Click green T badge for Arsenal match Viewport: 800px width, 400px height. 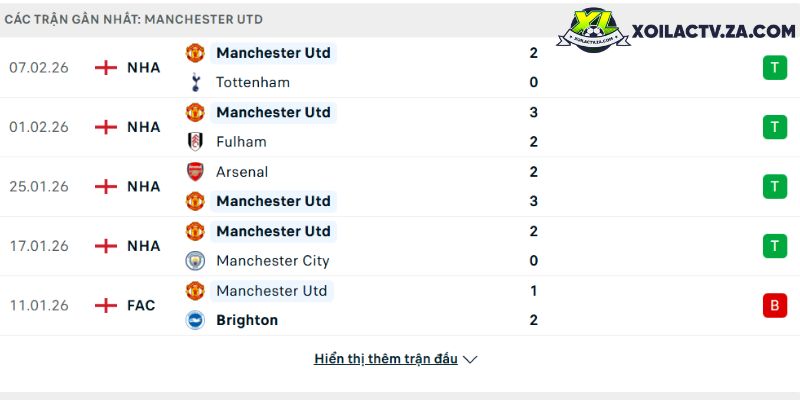[773, 186]
